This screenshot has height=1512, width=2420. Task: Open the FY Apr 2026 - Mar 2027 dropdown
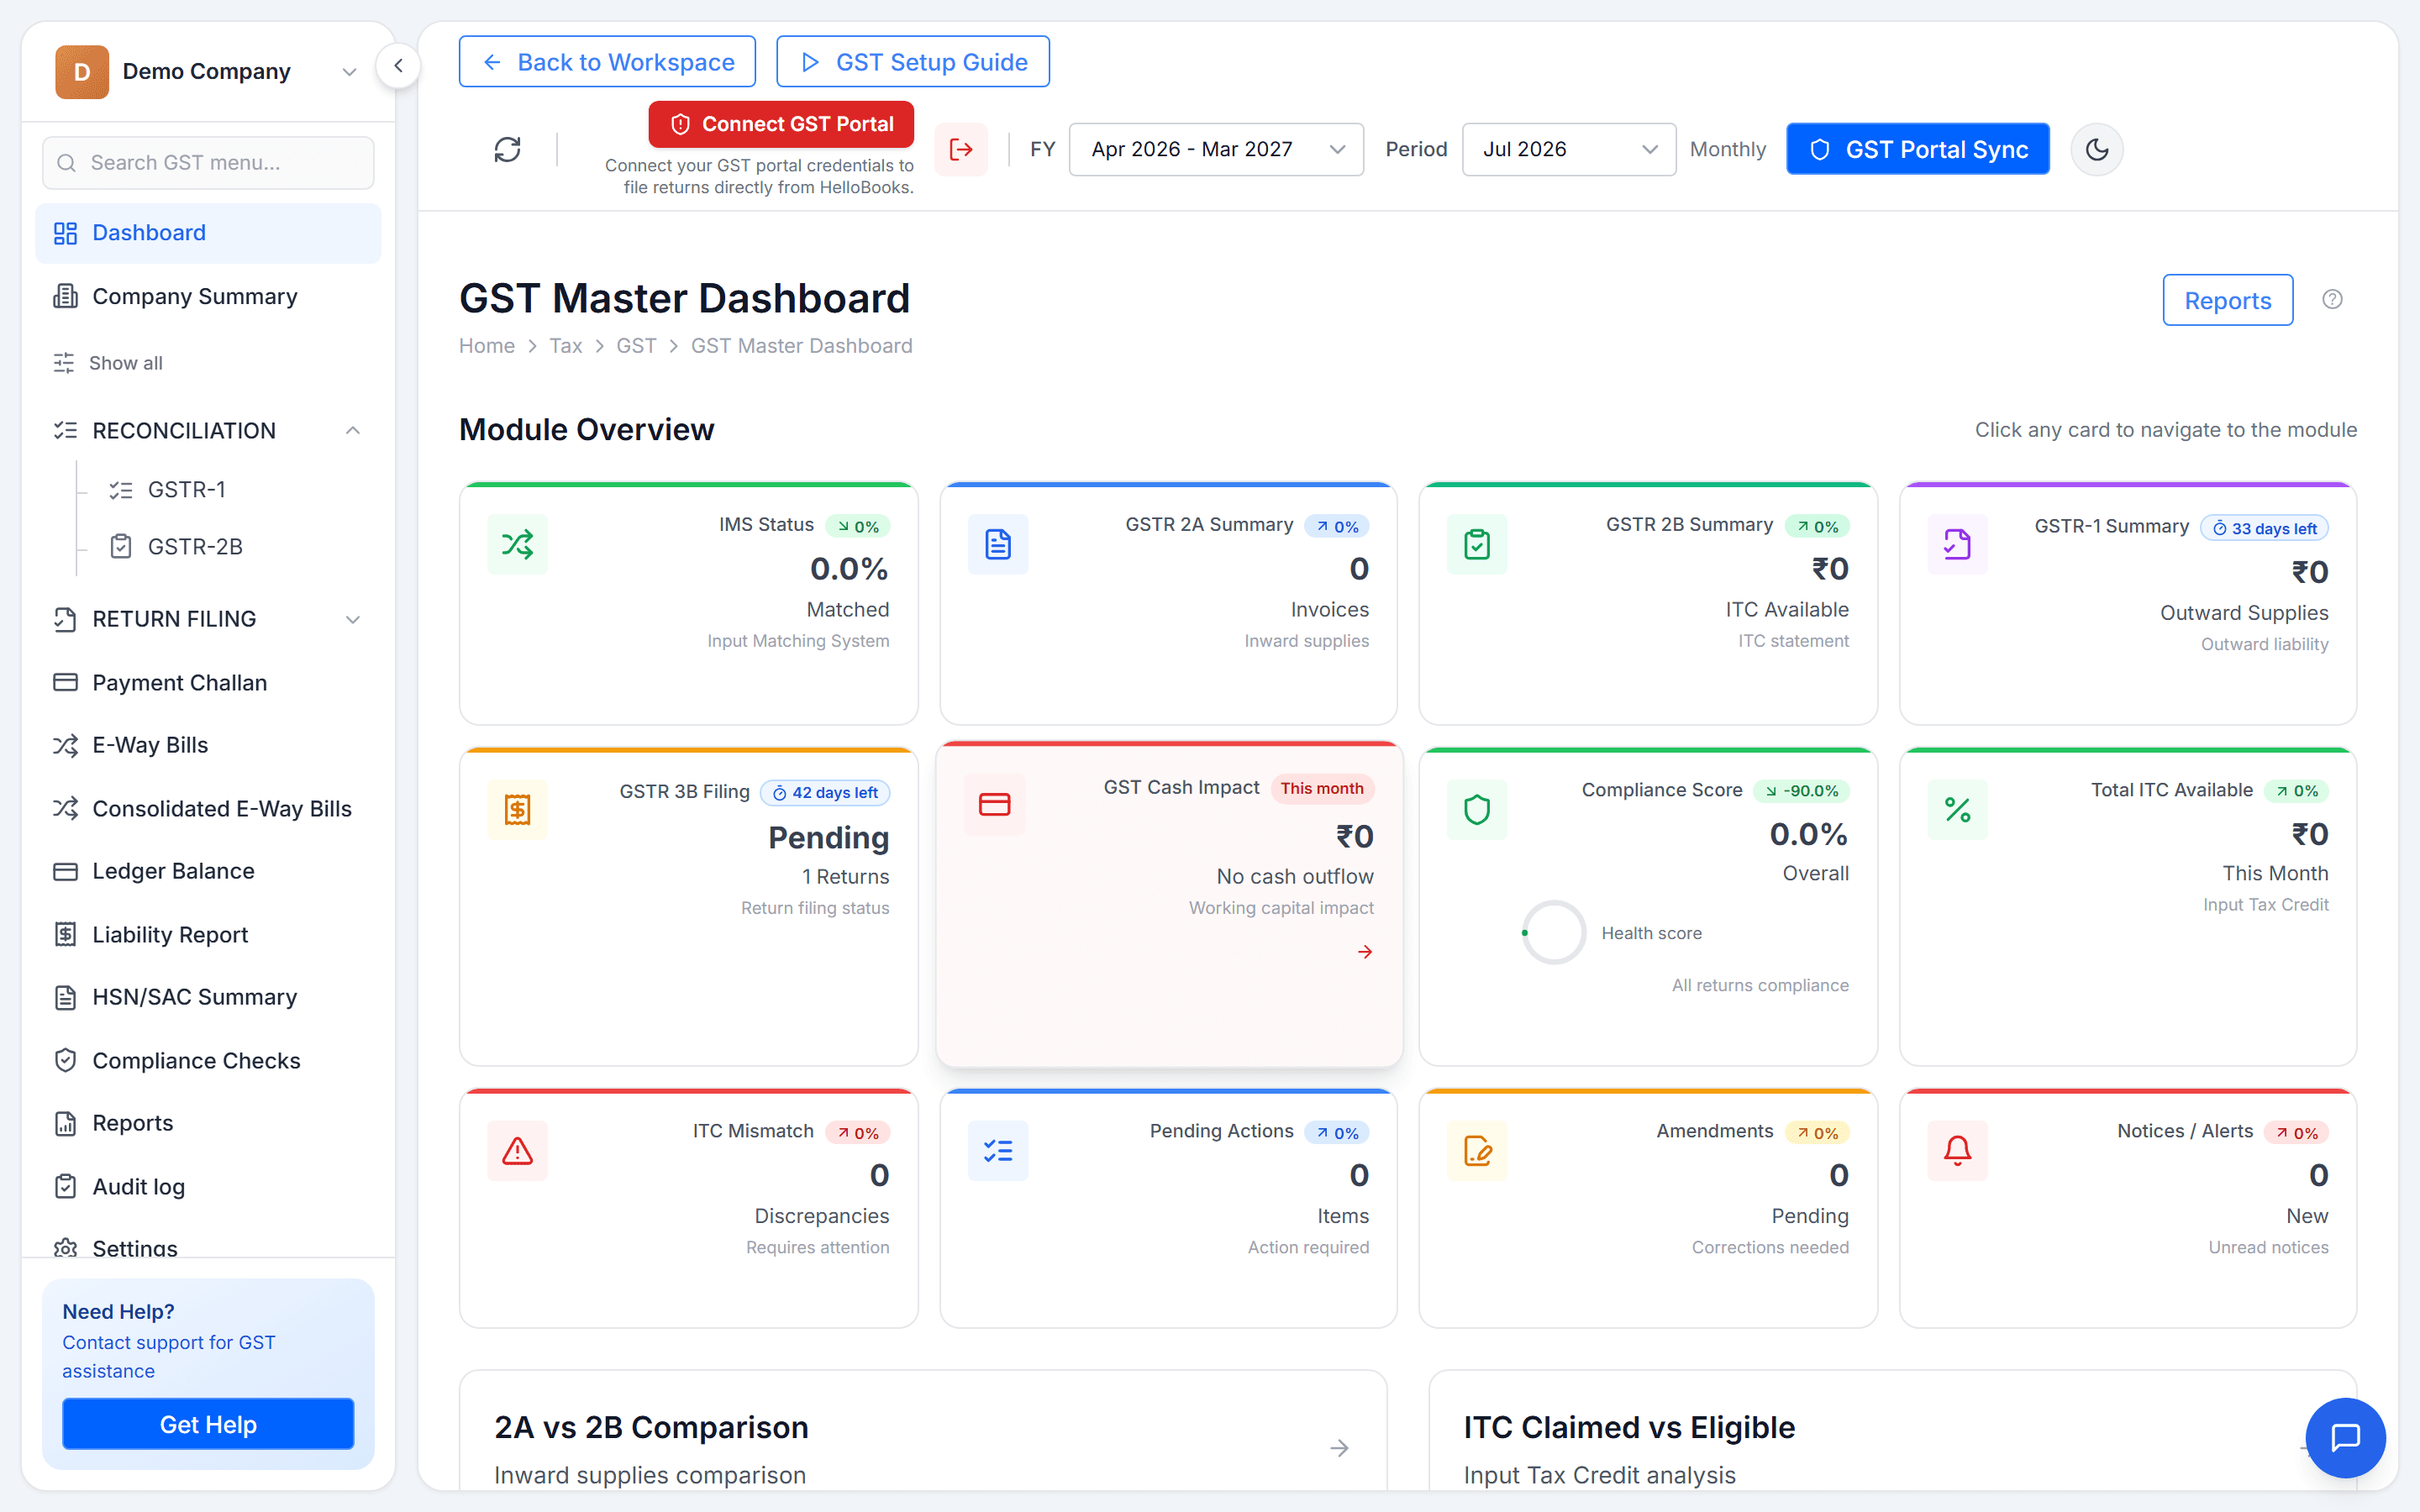point(1216,150)
